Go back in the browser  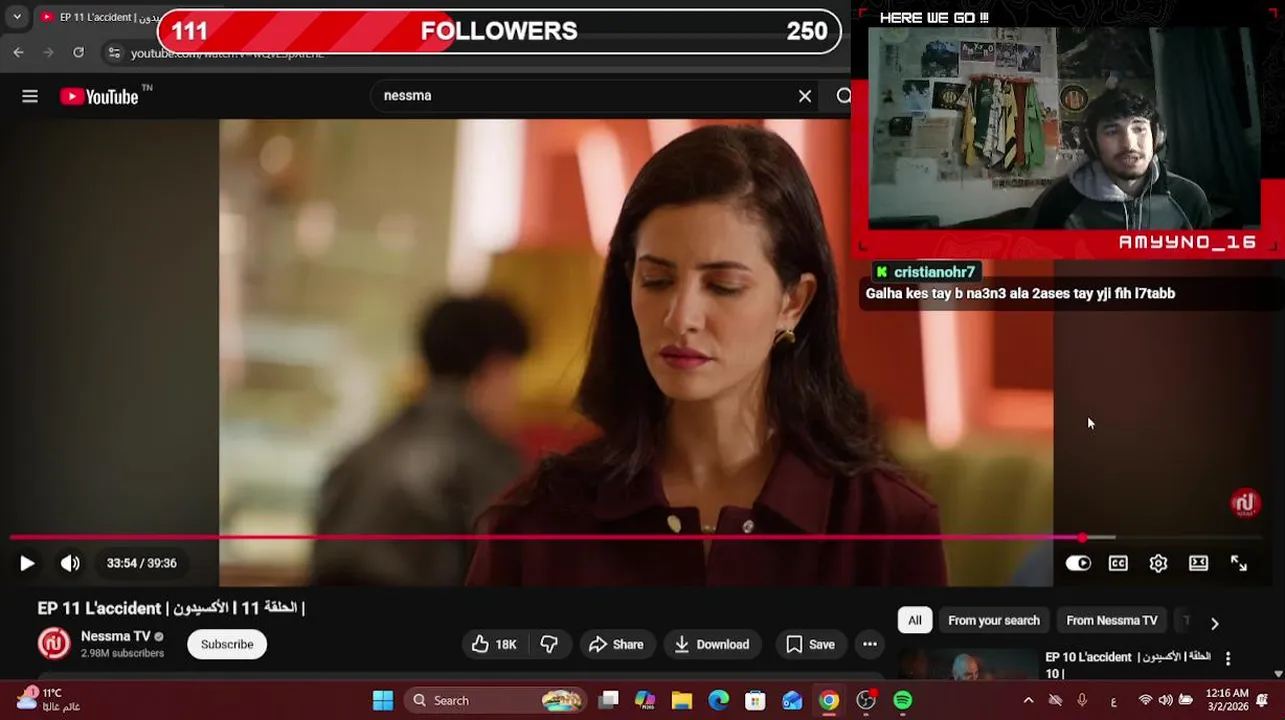[x=18, y=53]
